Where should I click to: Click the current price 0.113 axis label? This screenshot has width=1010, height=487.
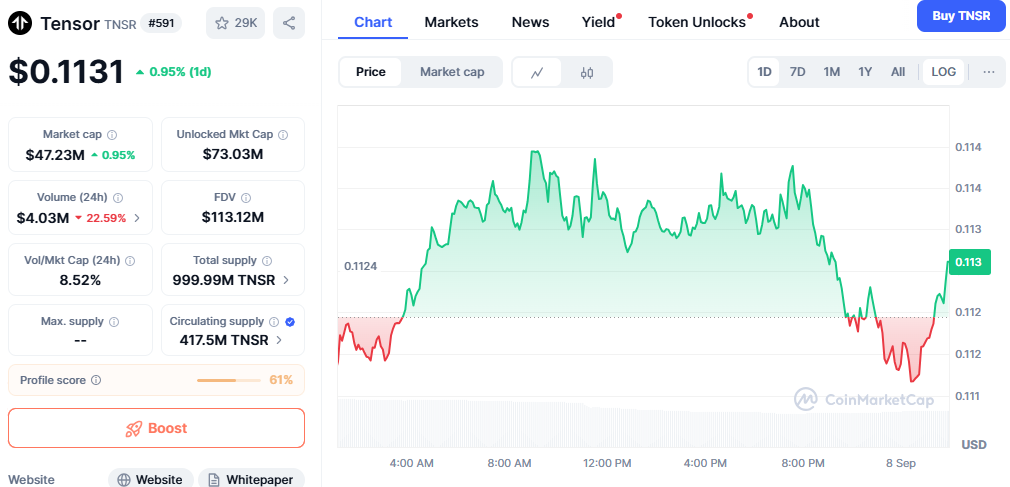pos(969,262)
